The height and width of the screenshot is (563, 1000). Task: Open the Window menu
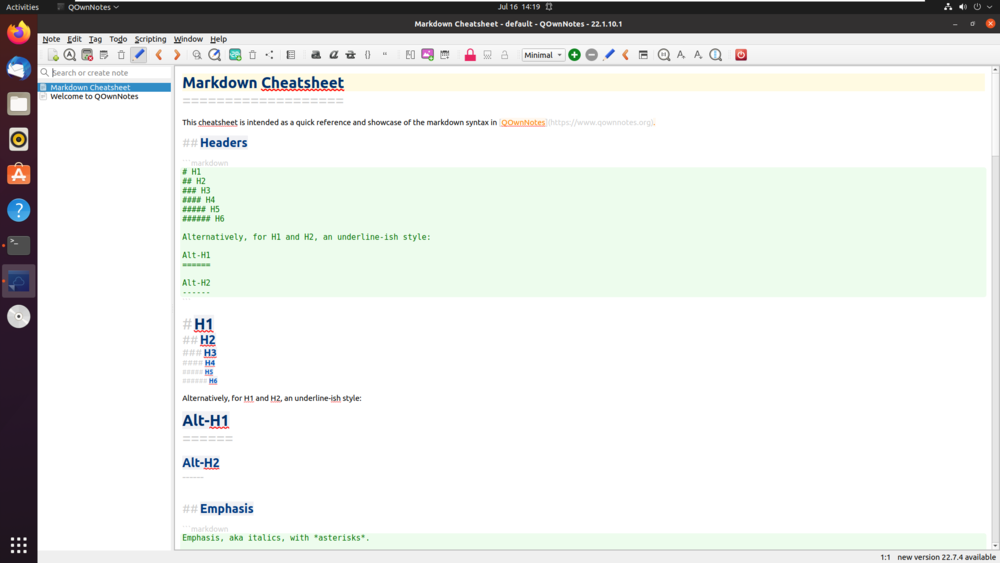[x=188, y=39]
